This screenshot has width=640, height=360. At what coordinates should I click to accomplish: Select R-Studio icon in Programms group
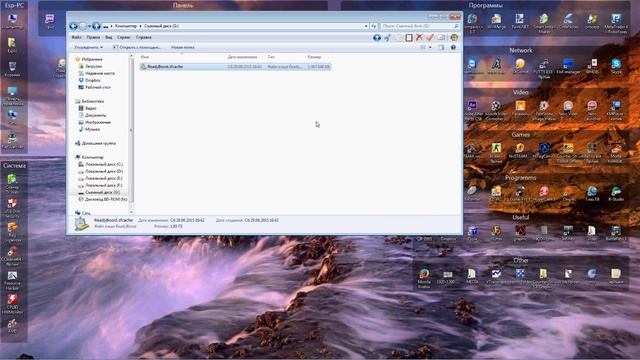tap(616, 193)
